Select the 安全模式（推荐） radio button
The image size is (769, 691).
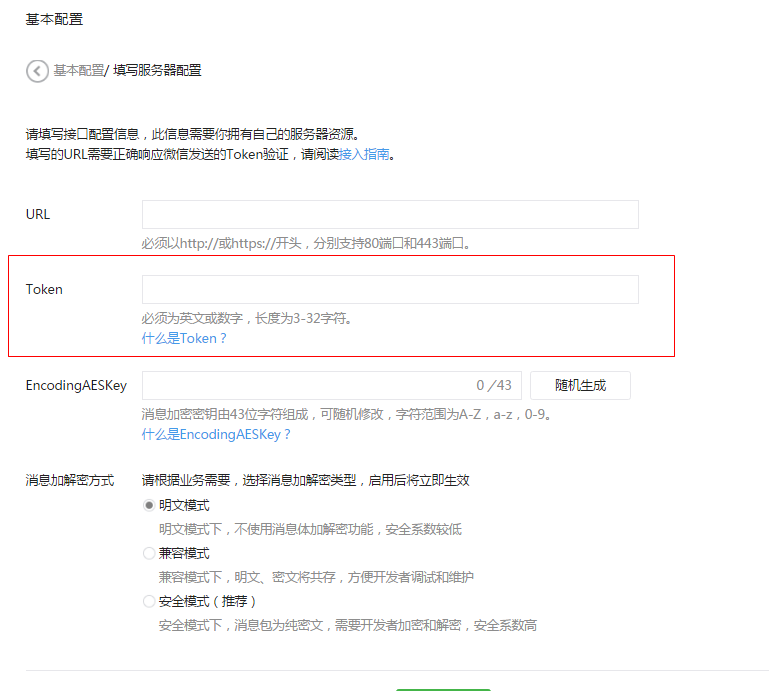tap(149, 601)
